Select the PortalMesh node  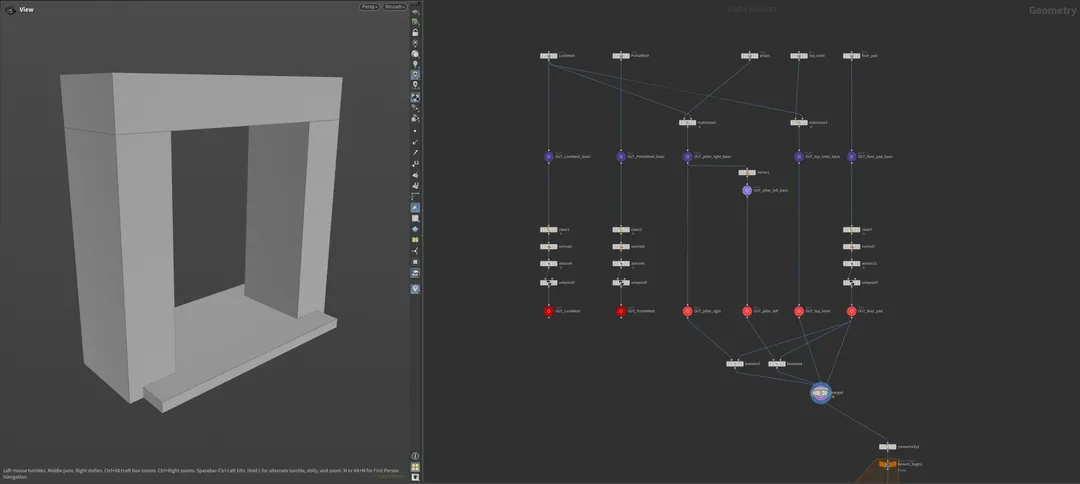tap(621, 56)
